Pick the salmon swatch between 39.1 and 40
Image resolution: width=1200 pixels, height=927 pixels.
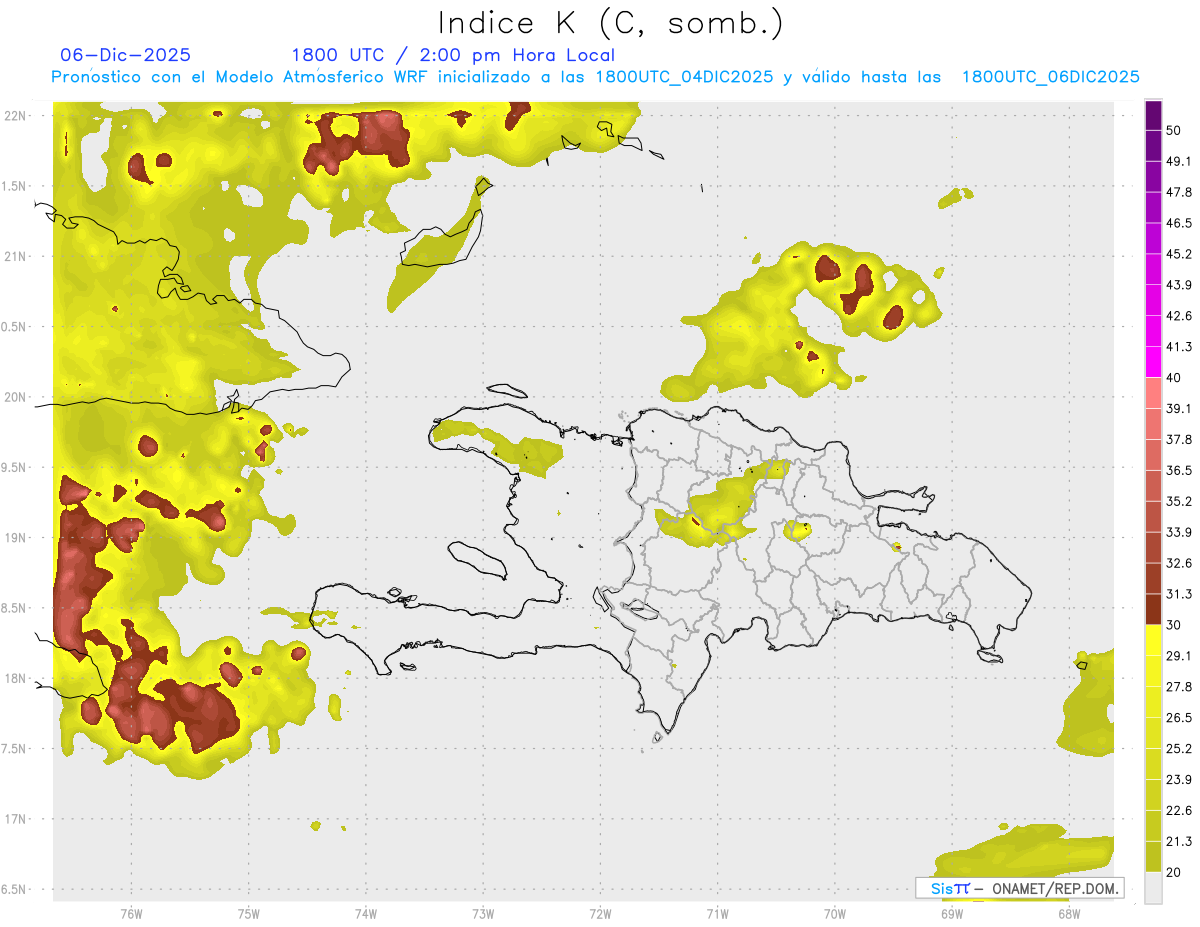click(x=1153, y=392)
